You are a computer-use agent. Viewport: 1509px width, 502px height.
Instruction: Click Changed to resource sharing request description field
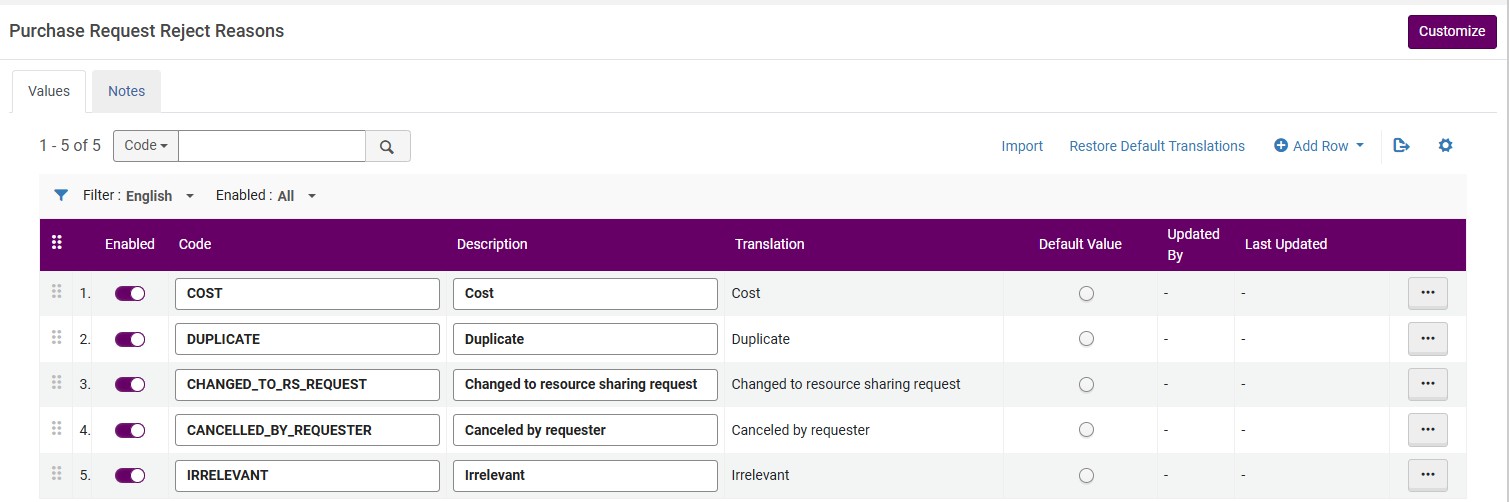(x=585, y=385)
